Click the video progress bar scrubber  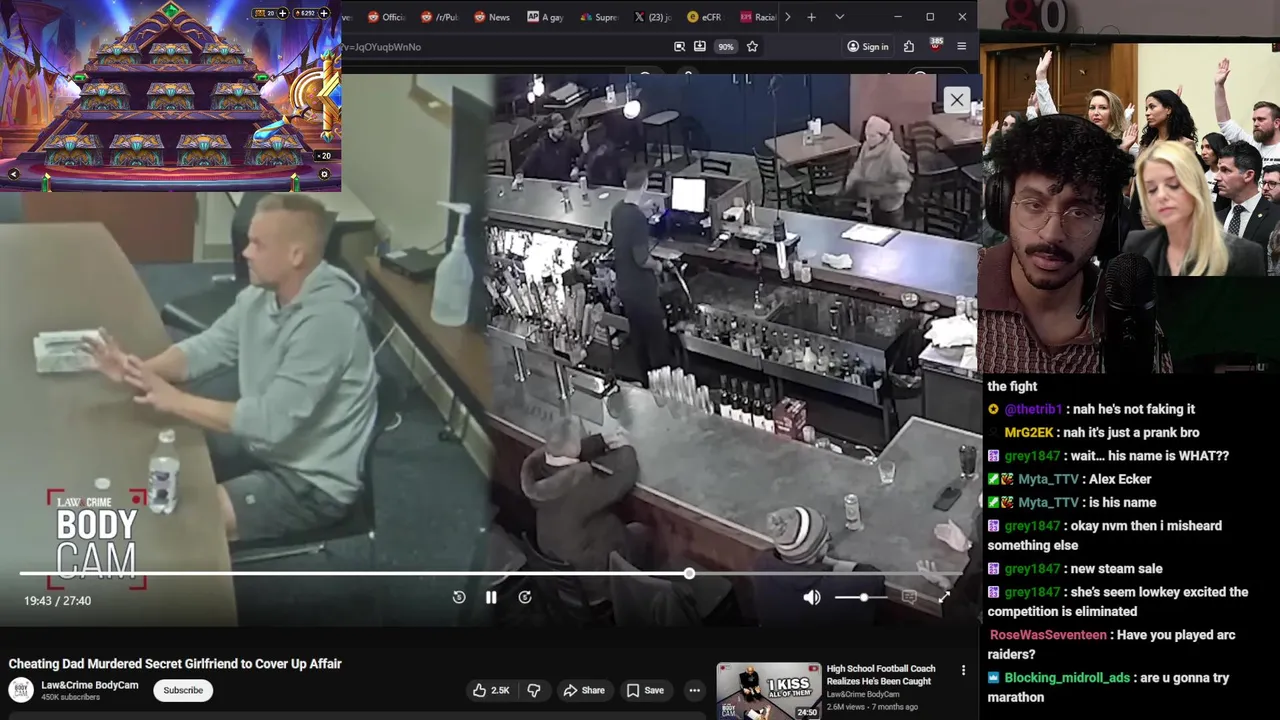point(689,573)
